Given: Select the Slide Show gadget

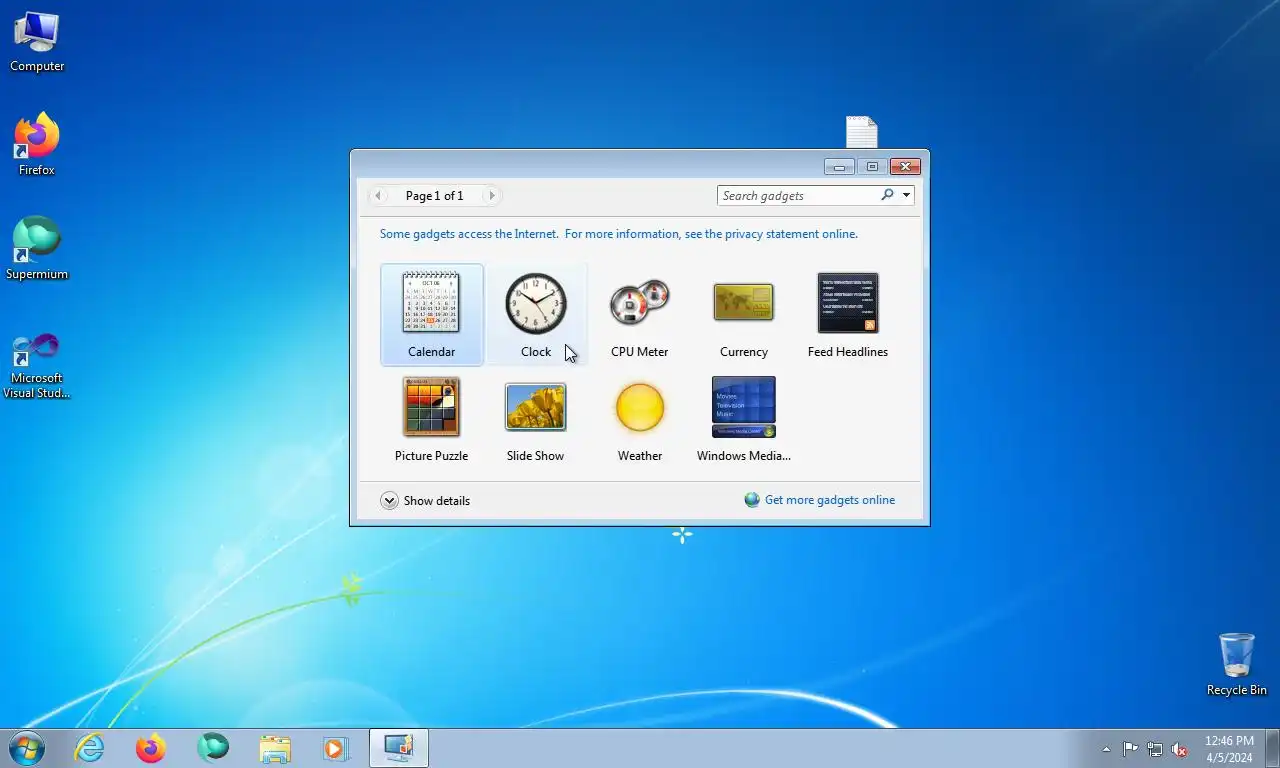Looking at the screenshot, I should pos(535,406).
